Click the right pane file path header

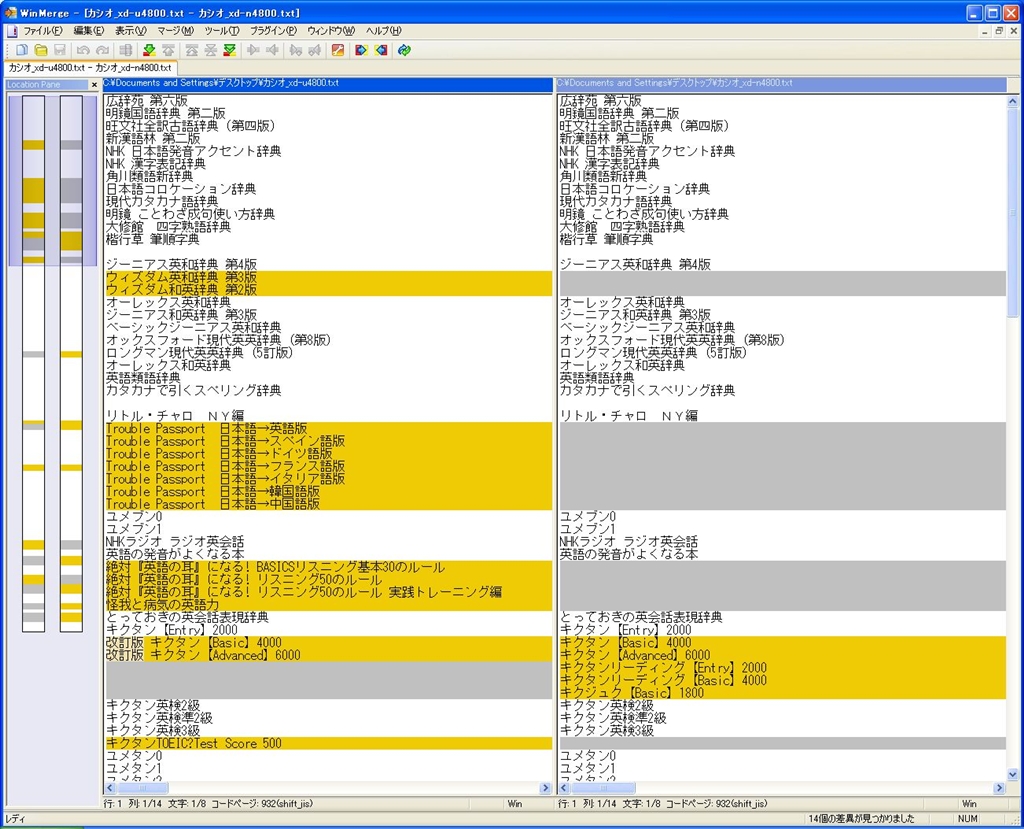[781, 84]
